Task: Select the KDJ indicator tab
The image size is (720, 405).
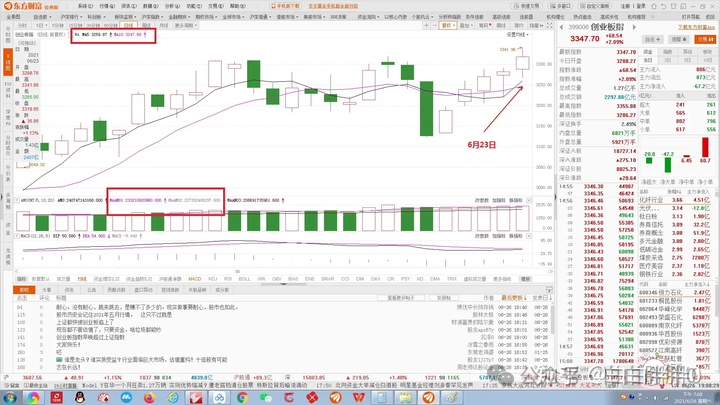Action: coord(213,279)
